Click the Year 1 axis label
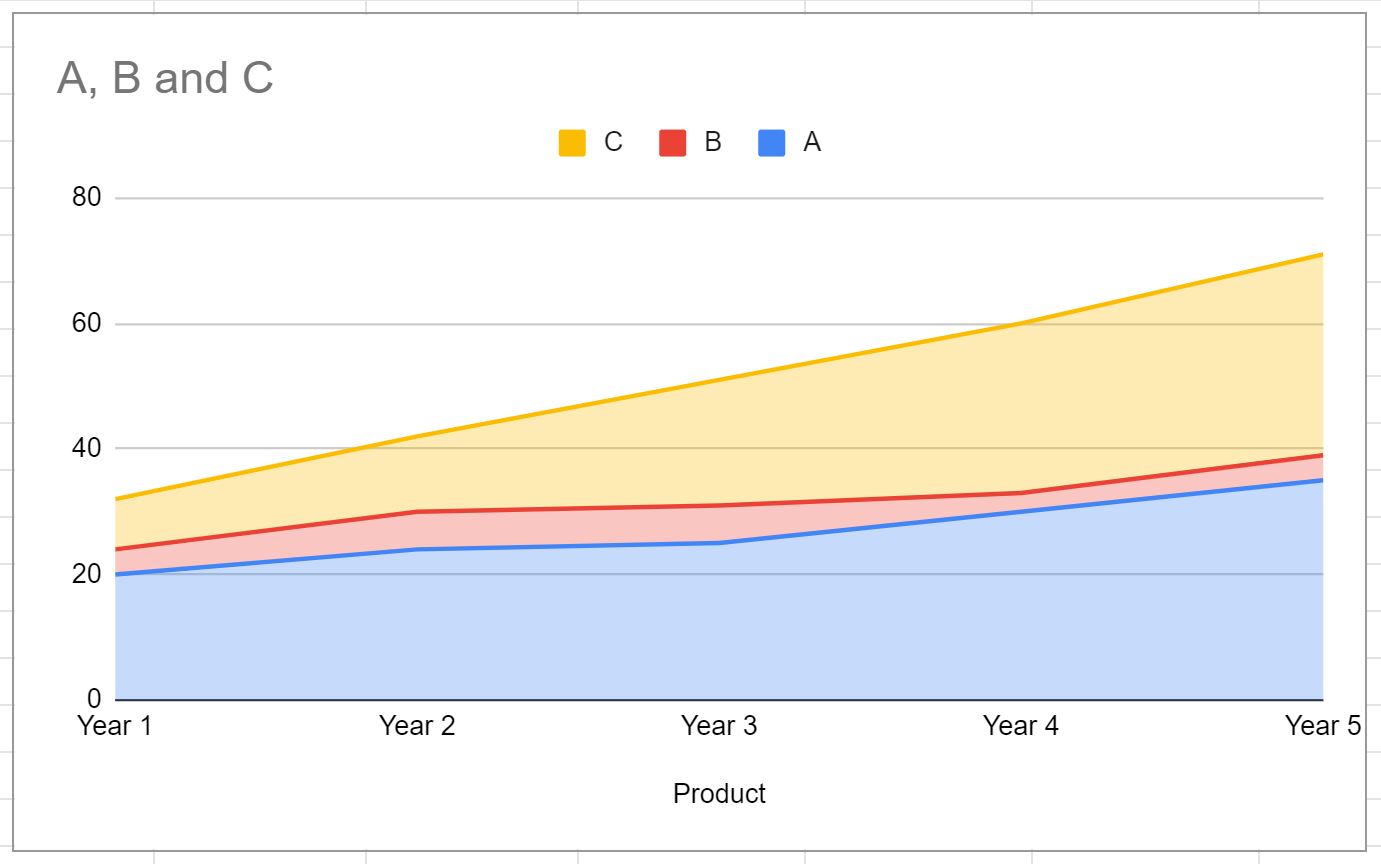The height and width of the screenshot is (864, 1381). 115,726
